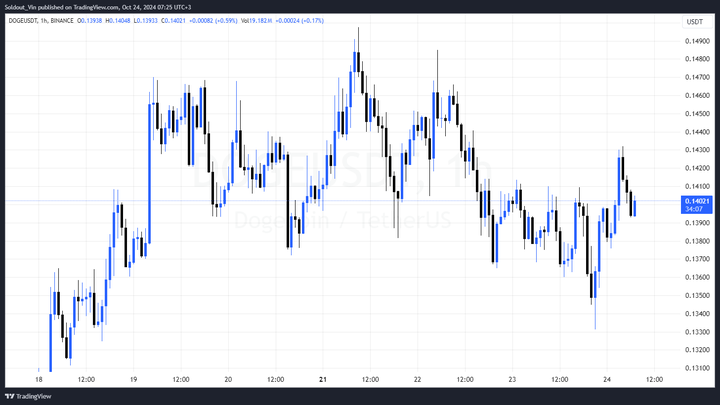
Task: Click the 0.14900 price axis label
Action: coord(697,41)
